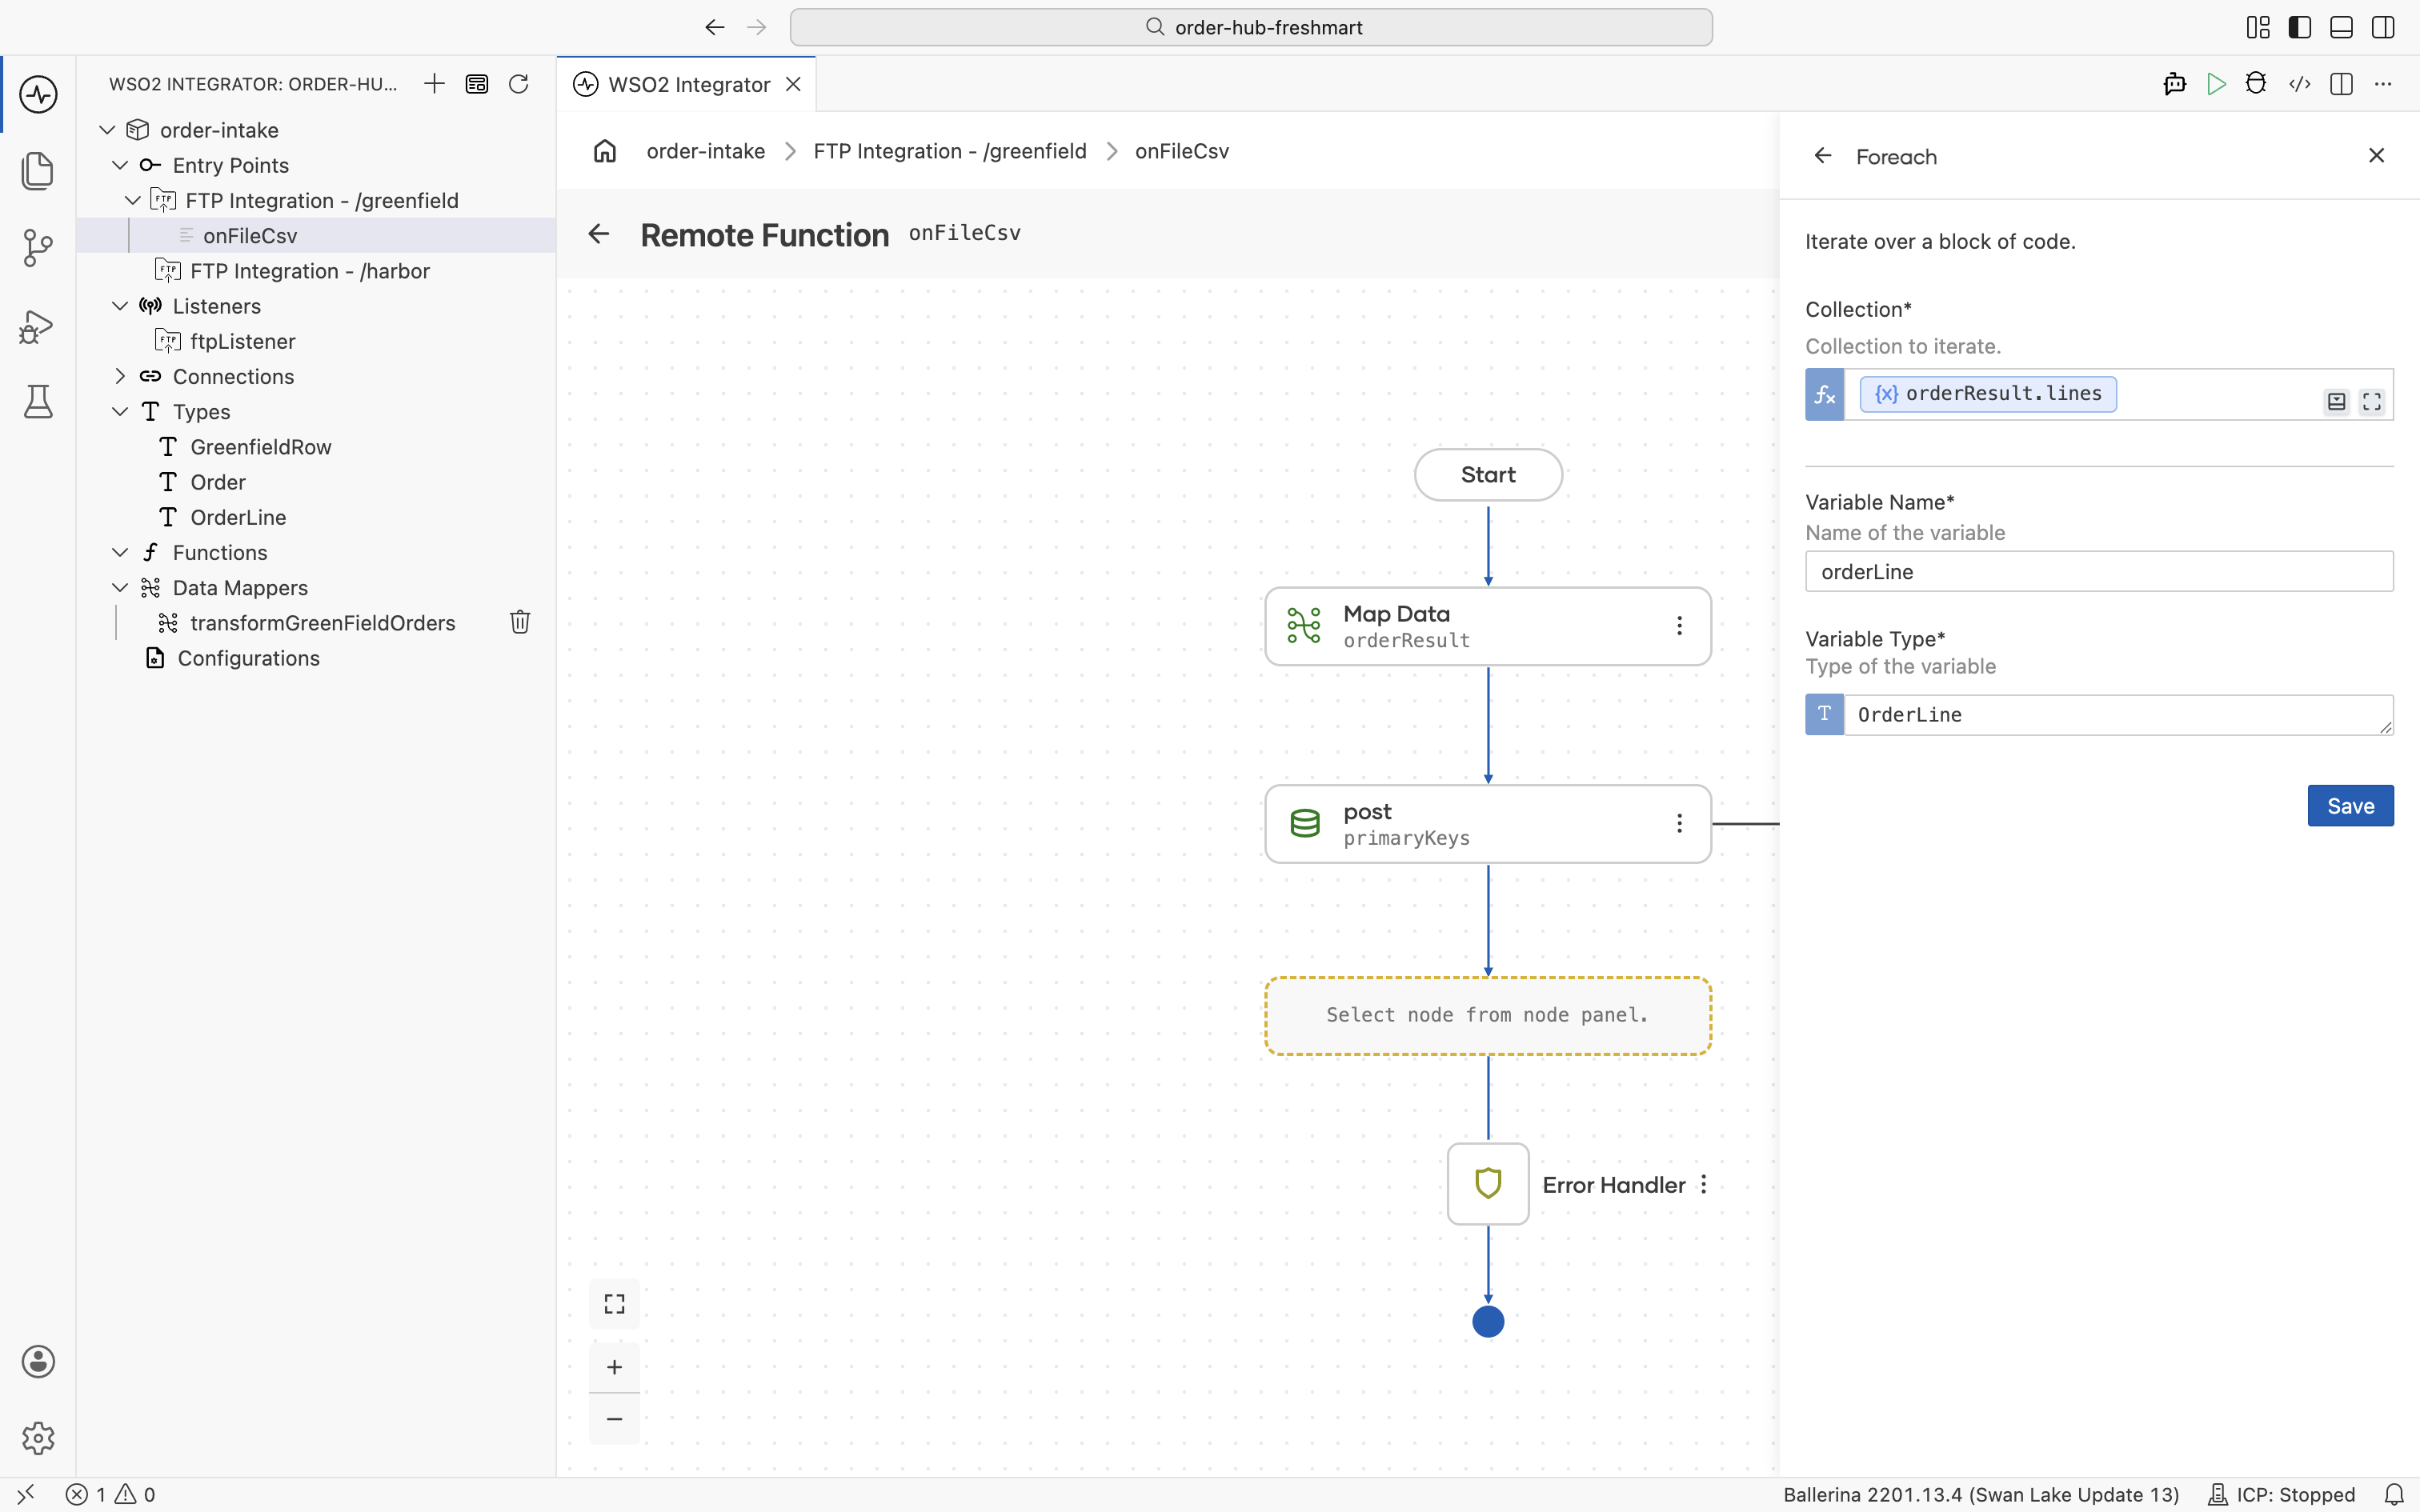Open Manage settings gear icon

38,1438
